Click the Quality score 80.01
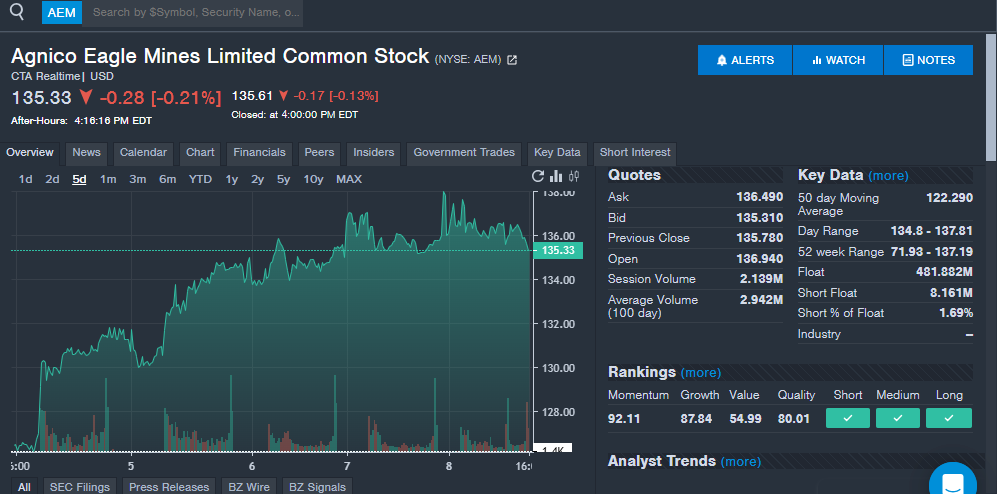This screenshot has width=997, height=494. coord(794,419)
